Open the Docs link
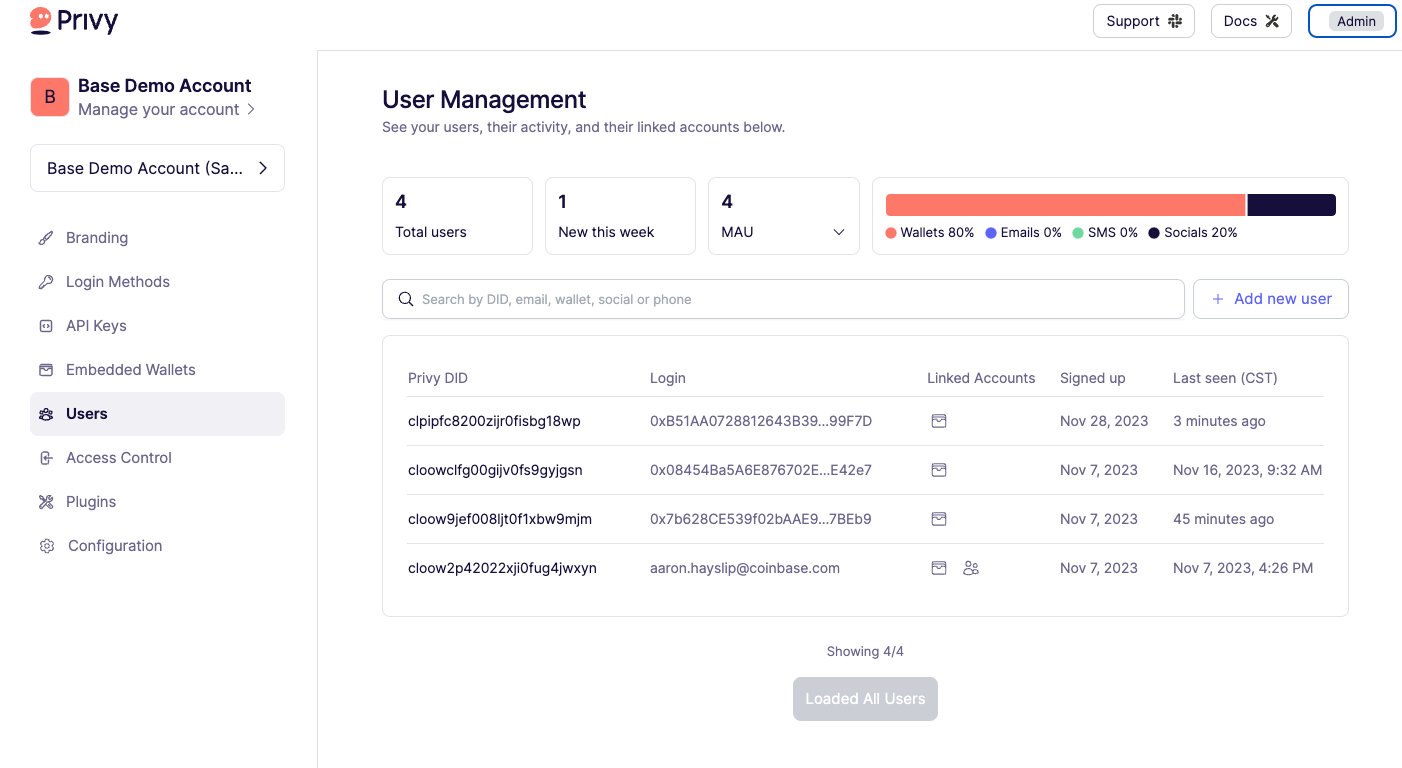The image size is (1402, 768). 1251,21
